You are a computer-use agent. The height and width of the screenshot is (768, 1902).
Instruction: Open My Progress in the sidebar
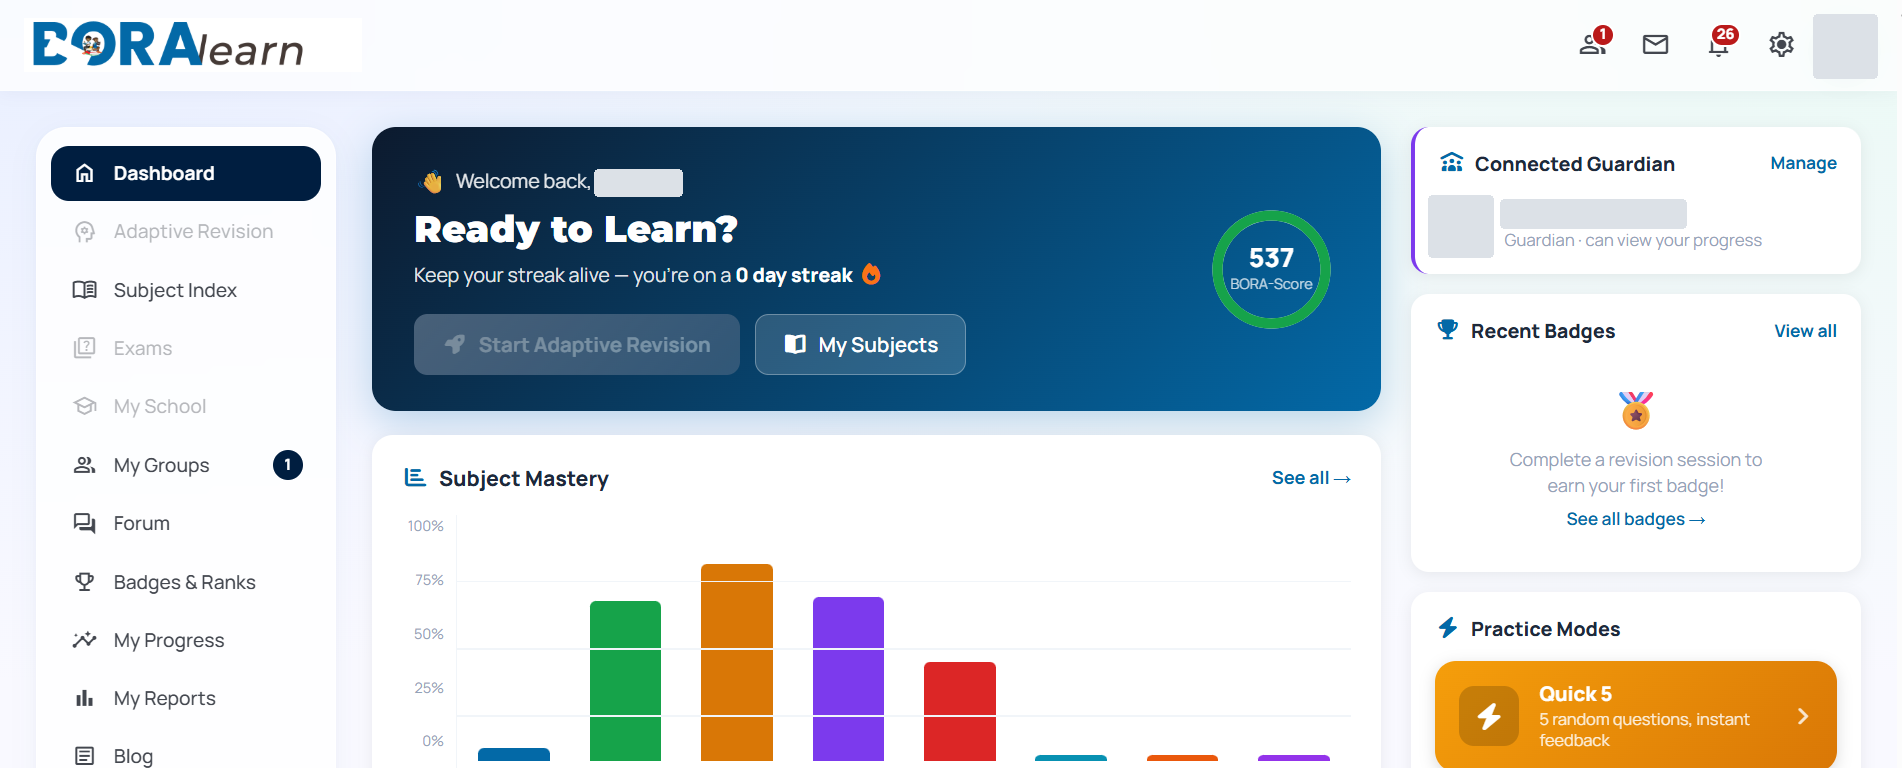tap(186, 640)
